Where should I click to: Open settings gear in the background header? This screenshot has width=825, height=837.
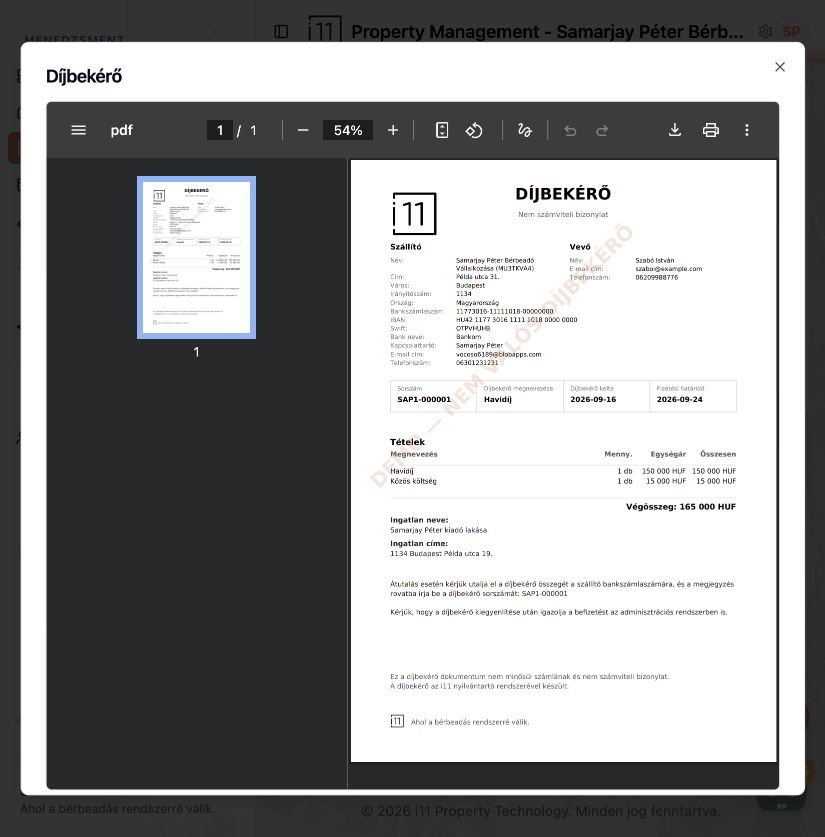(x=765, y=31)
